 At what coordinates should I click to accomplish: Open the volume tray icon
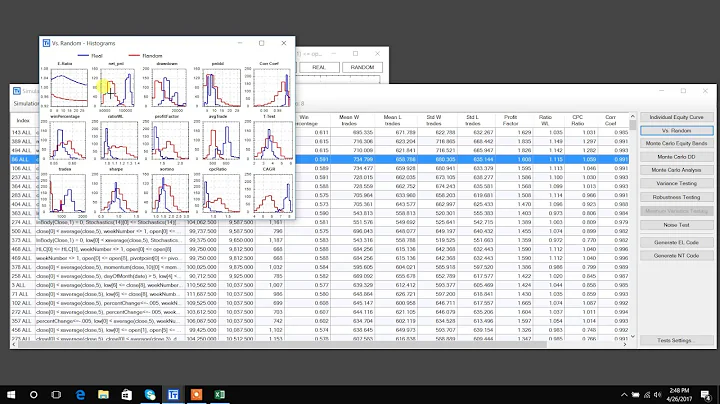coord(658,395)
